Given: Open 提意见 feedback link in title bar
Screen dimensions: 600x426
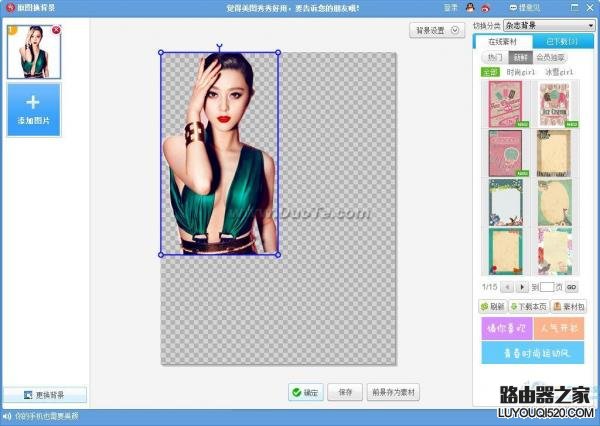Looking at the screenshot, I should pyautogui.click(x=525, y=7).
